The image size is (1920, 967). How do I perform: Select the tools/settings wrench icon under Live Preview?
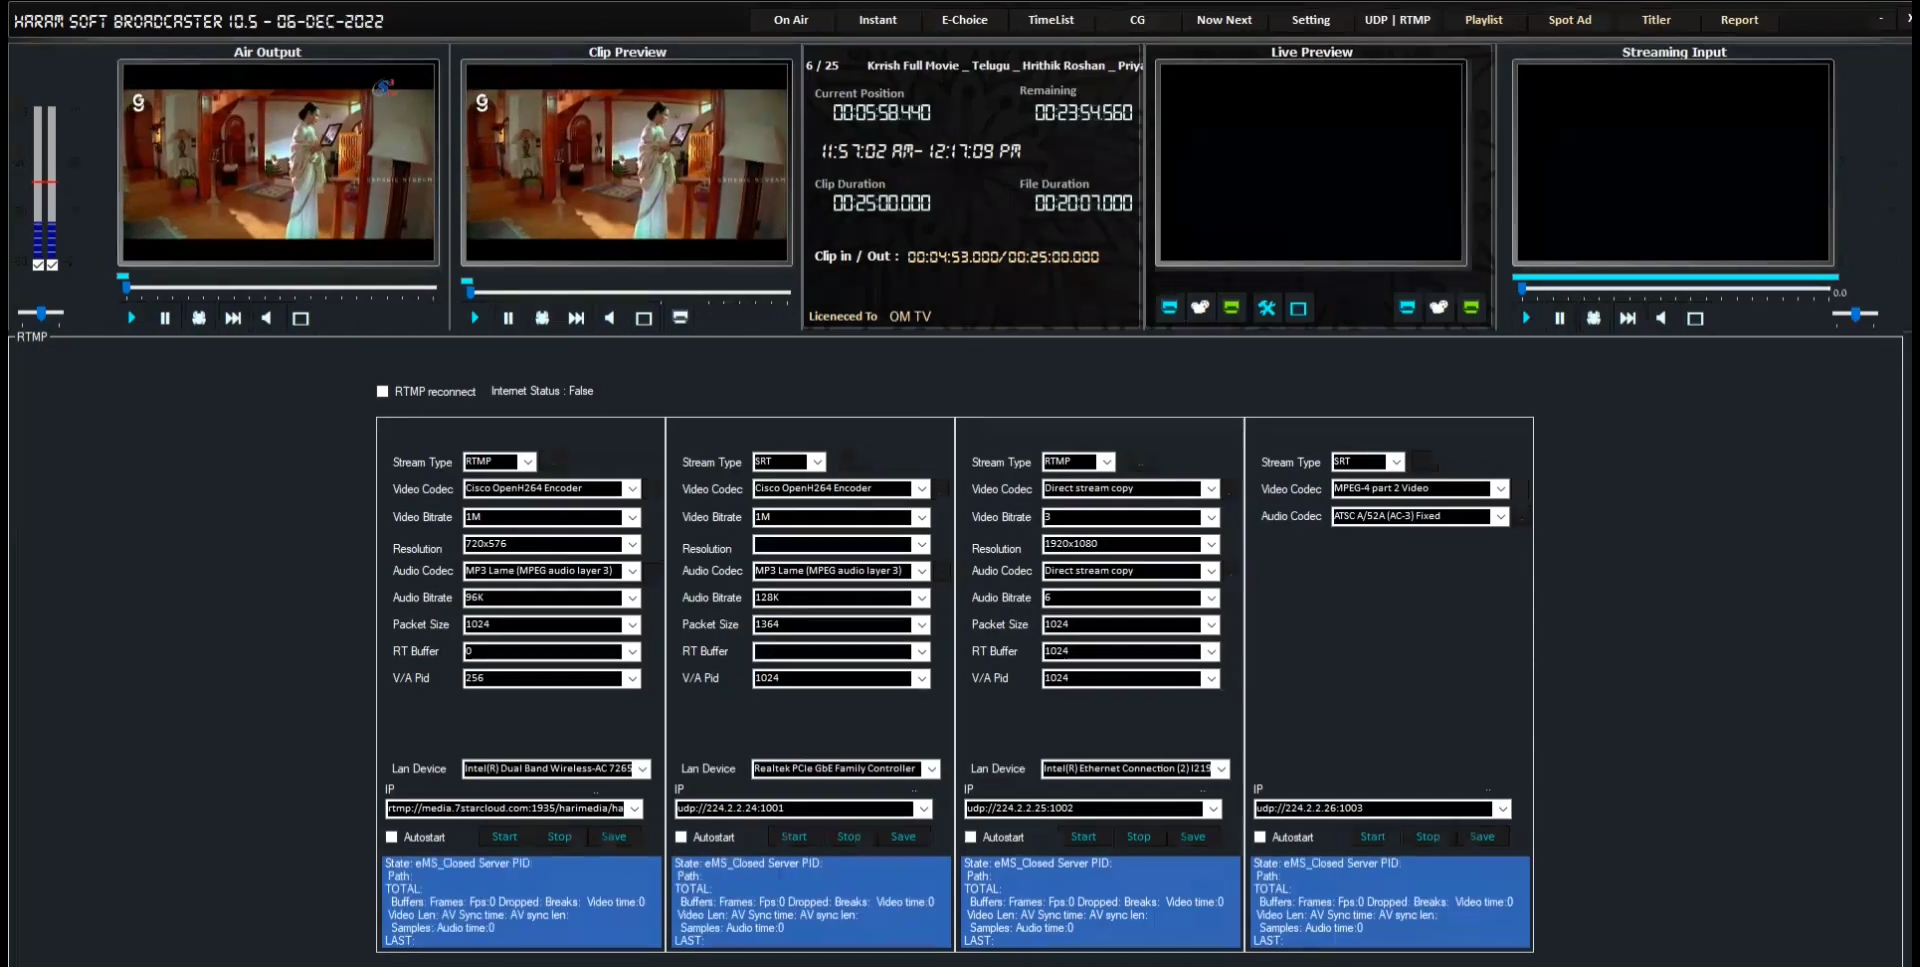pyautogui.click(x=1266, y=308)
